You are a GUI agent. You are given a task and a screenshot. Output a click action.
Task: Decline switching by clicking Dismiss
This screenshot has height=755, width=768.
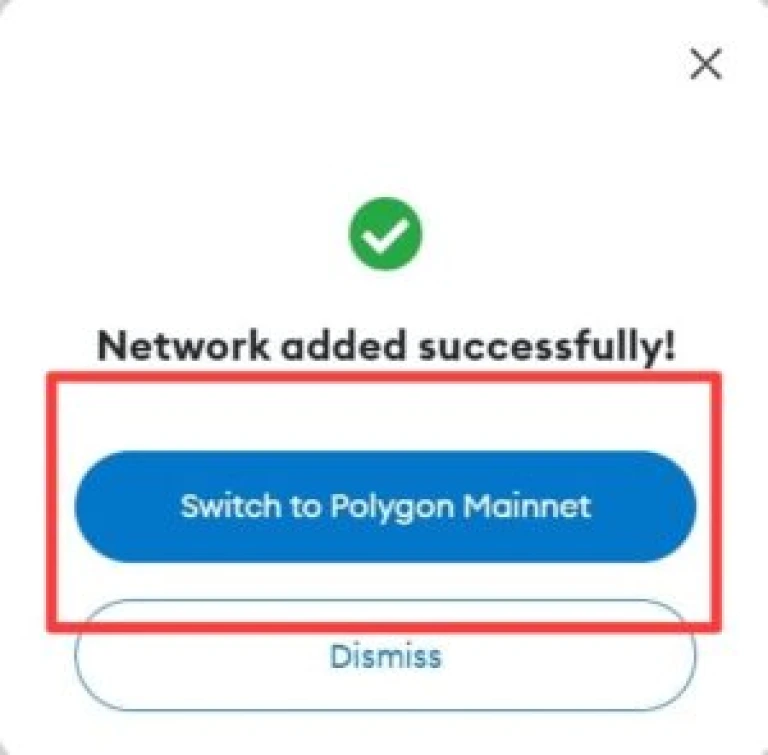[385, 655]
